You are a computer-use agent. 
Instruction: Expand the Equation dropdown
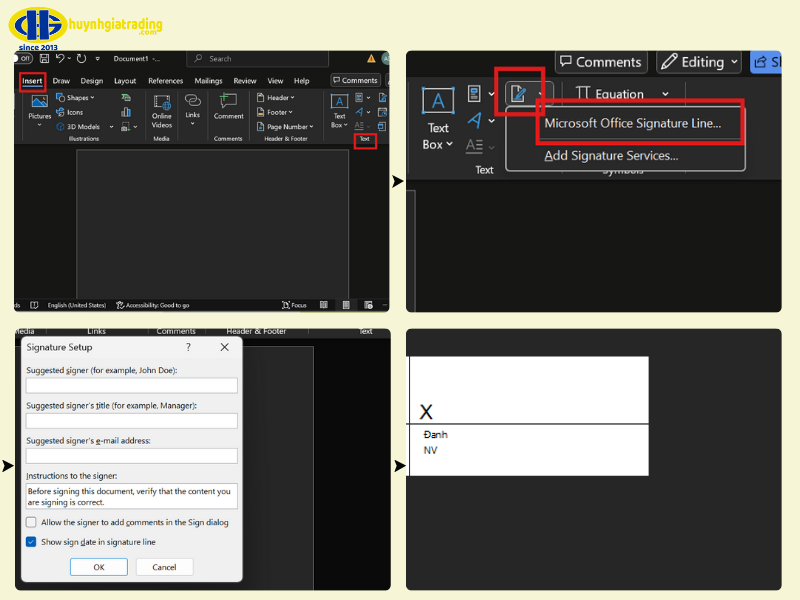[666, 94]
